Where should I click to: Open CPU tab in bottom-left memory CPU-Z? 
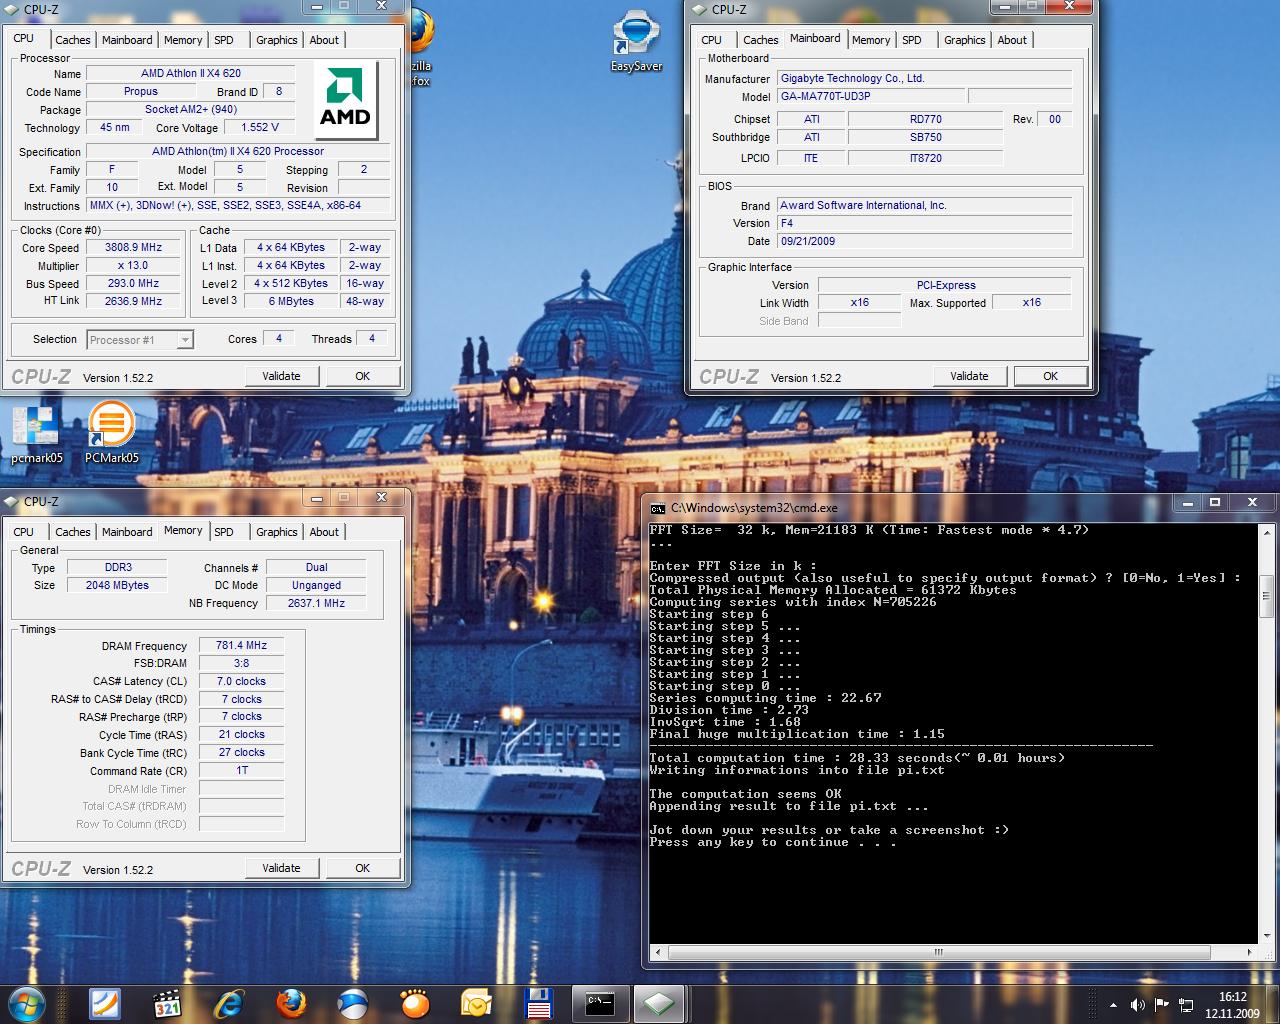[x=24, y=532]
